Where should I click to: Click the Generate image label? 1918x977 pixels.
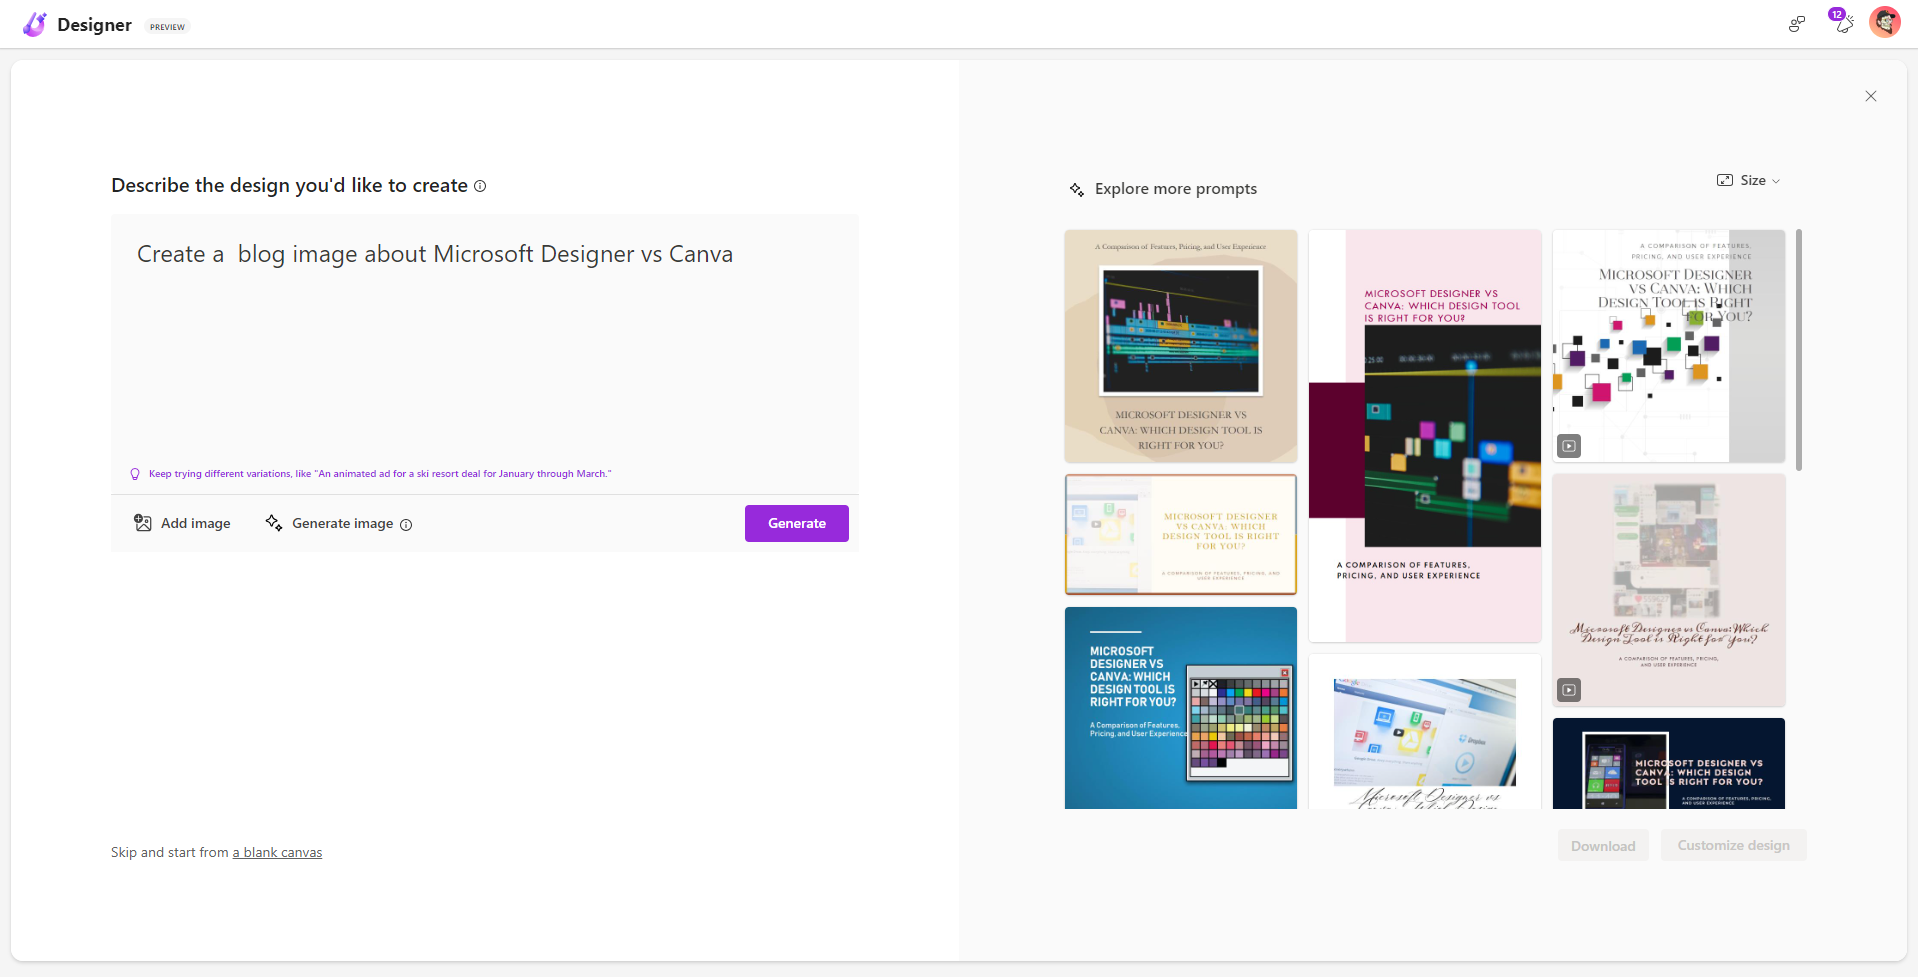[x=342, y=523]
